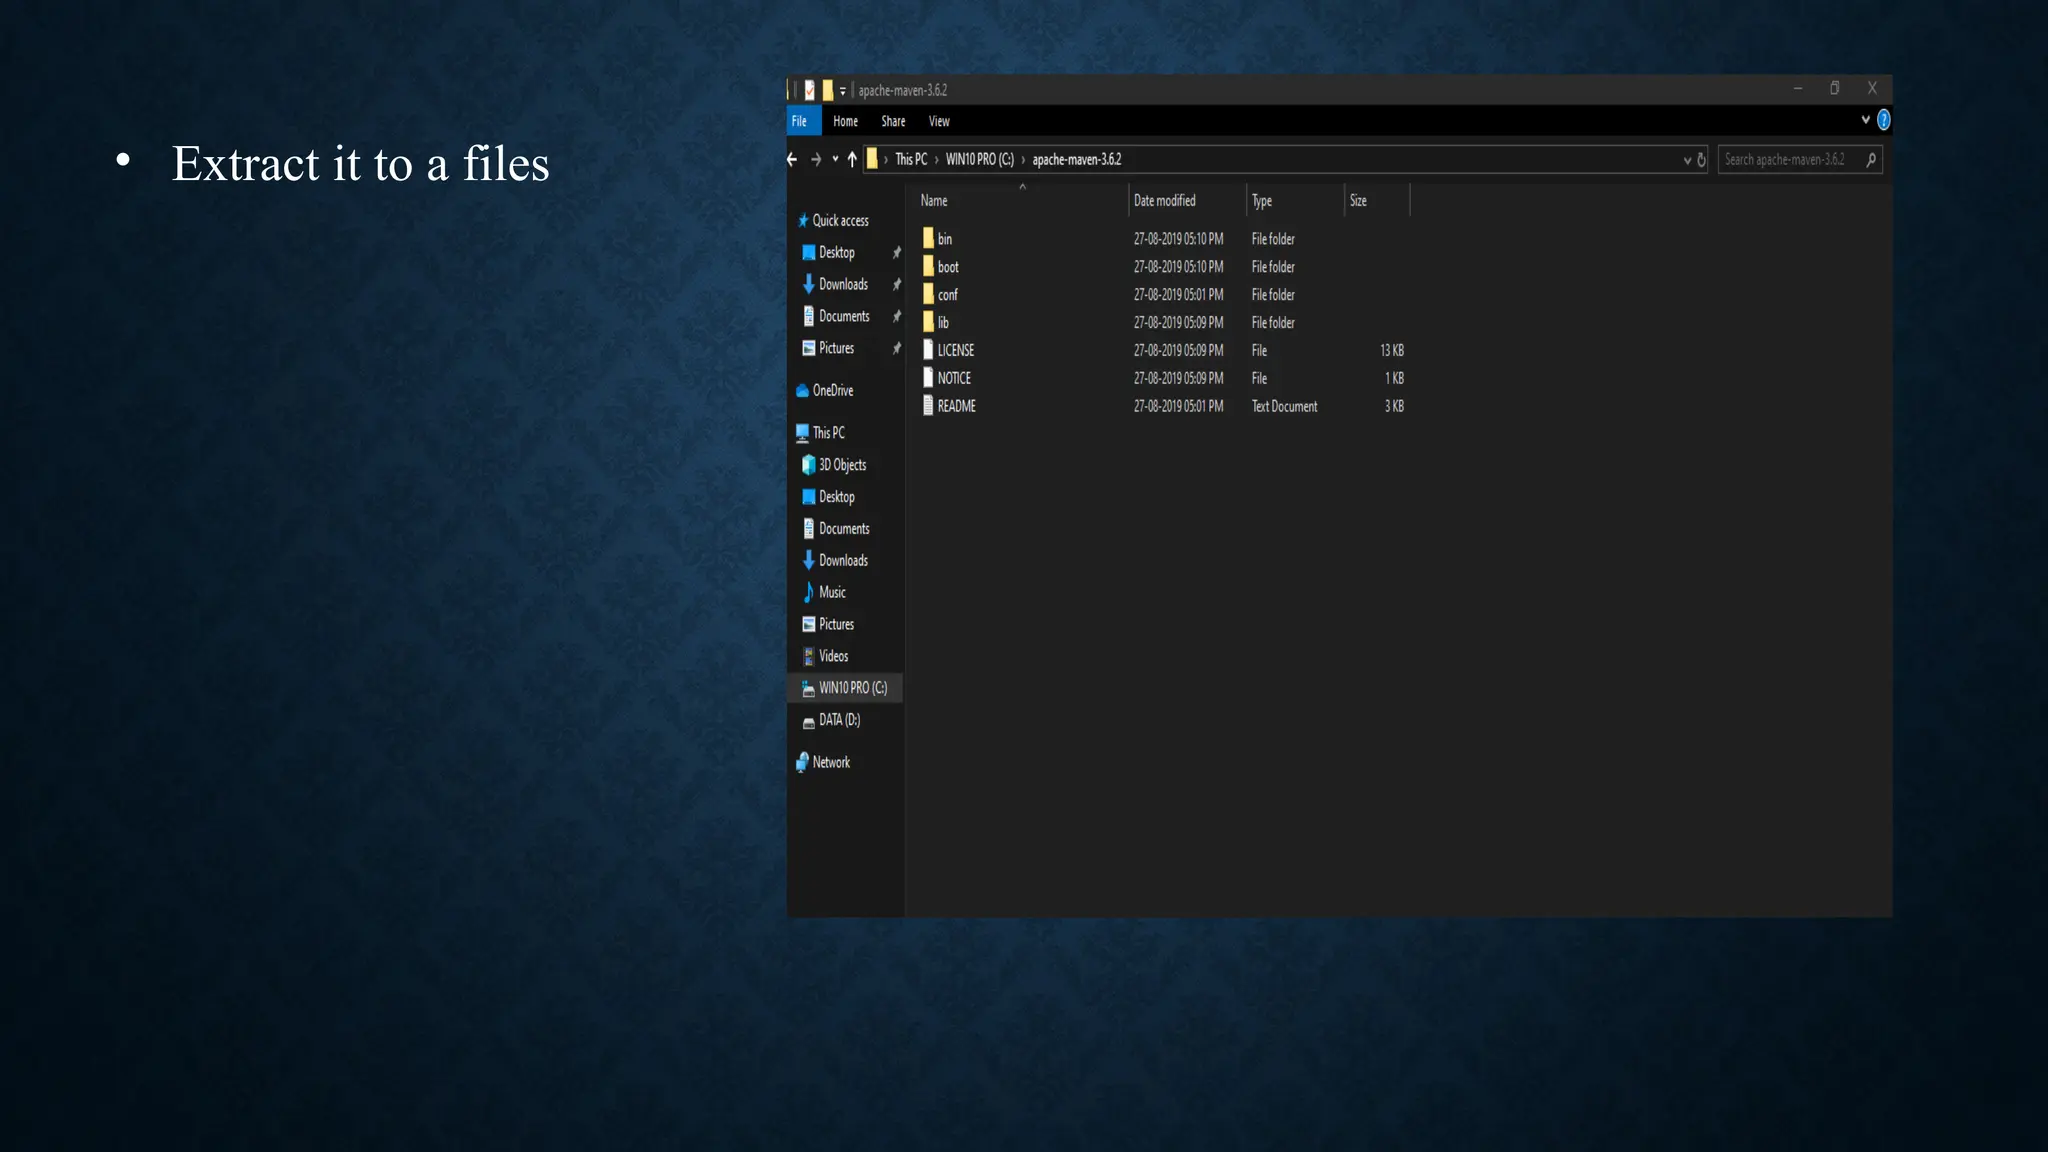The image size is (2048, 1152).
Task: Click the Refresh icon in address bar
Action: tap(1701, 160)
